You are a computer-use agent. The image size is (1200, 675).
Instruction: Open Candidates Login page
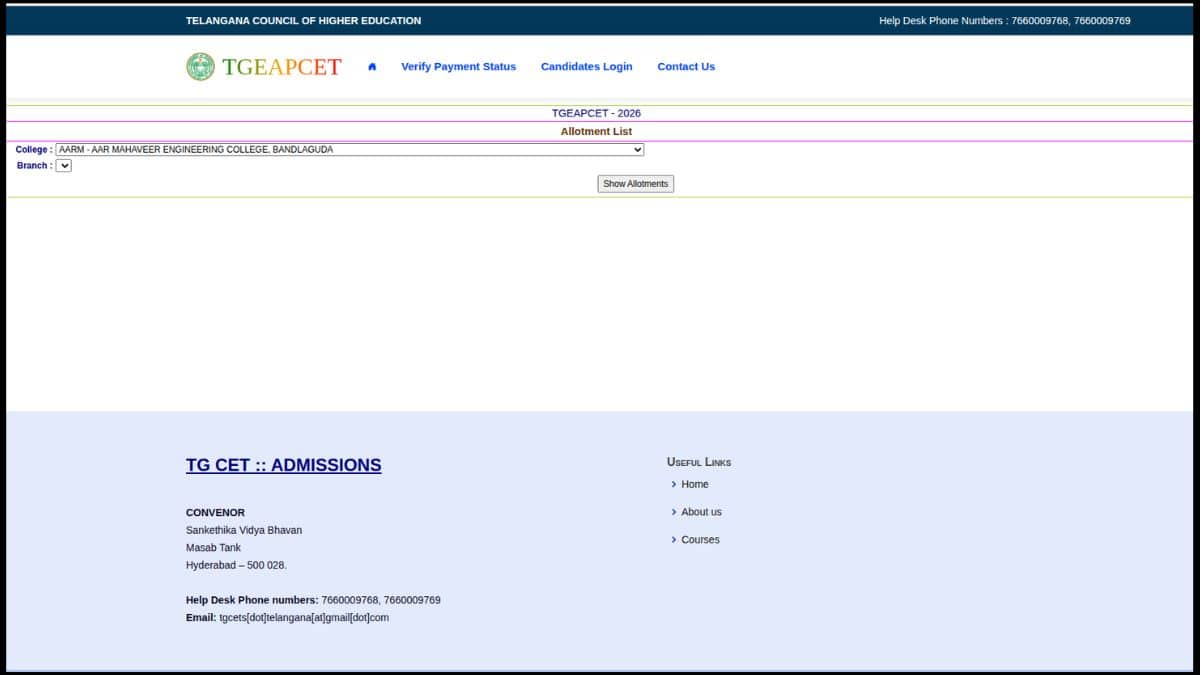[587, 67]
